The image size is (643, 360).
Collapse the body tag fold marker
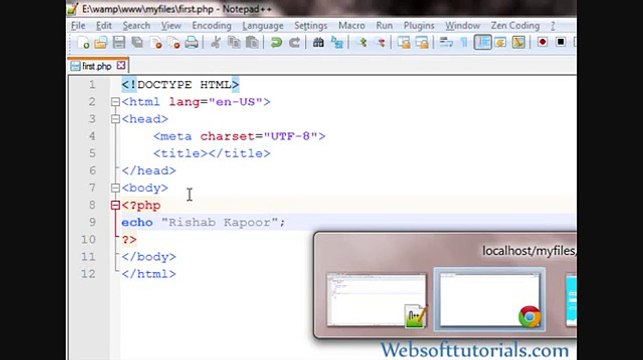115,188
